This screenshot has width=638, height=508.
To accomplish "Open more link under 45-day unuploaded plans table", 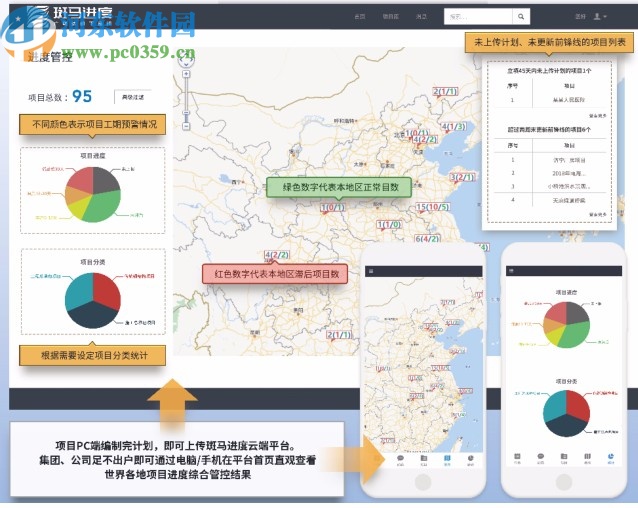I will coord(597,116).
